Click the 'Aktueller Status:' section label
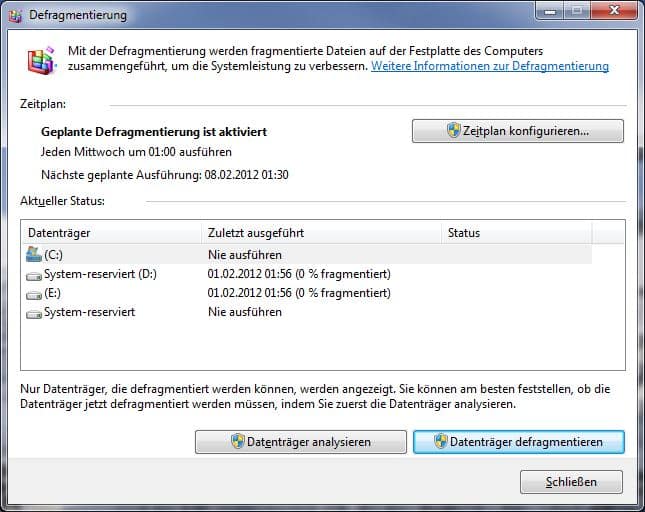Image resolution: width=645 pixels, height=512 pixels. tap(62, 201)
